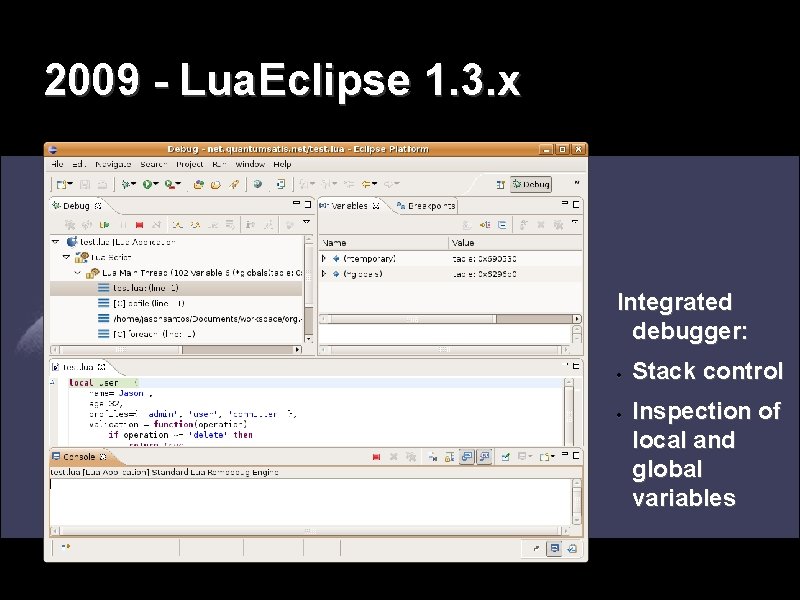Collapse the Lua Main Thread node
800x600 pixels.
coord(78,273)
